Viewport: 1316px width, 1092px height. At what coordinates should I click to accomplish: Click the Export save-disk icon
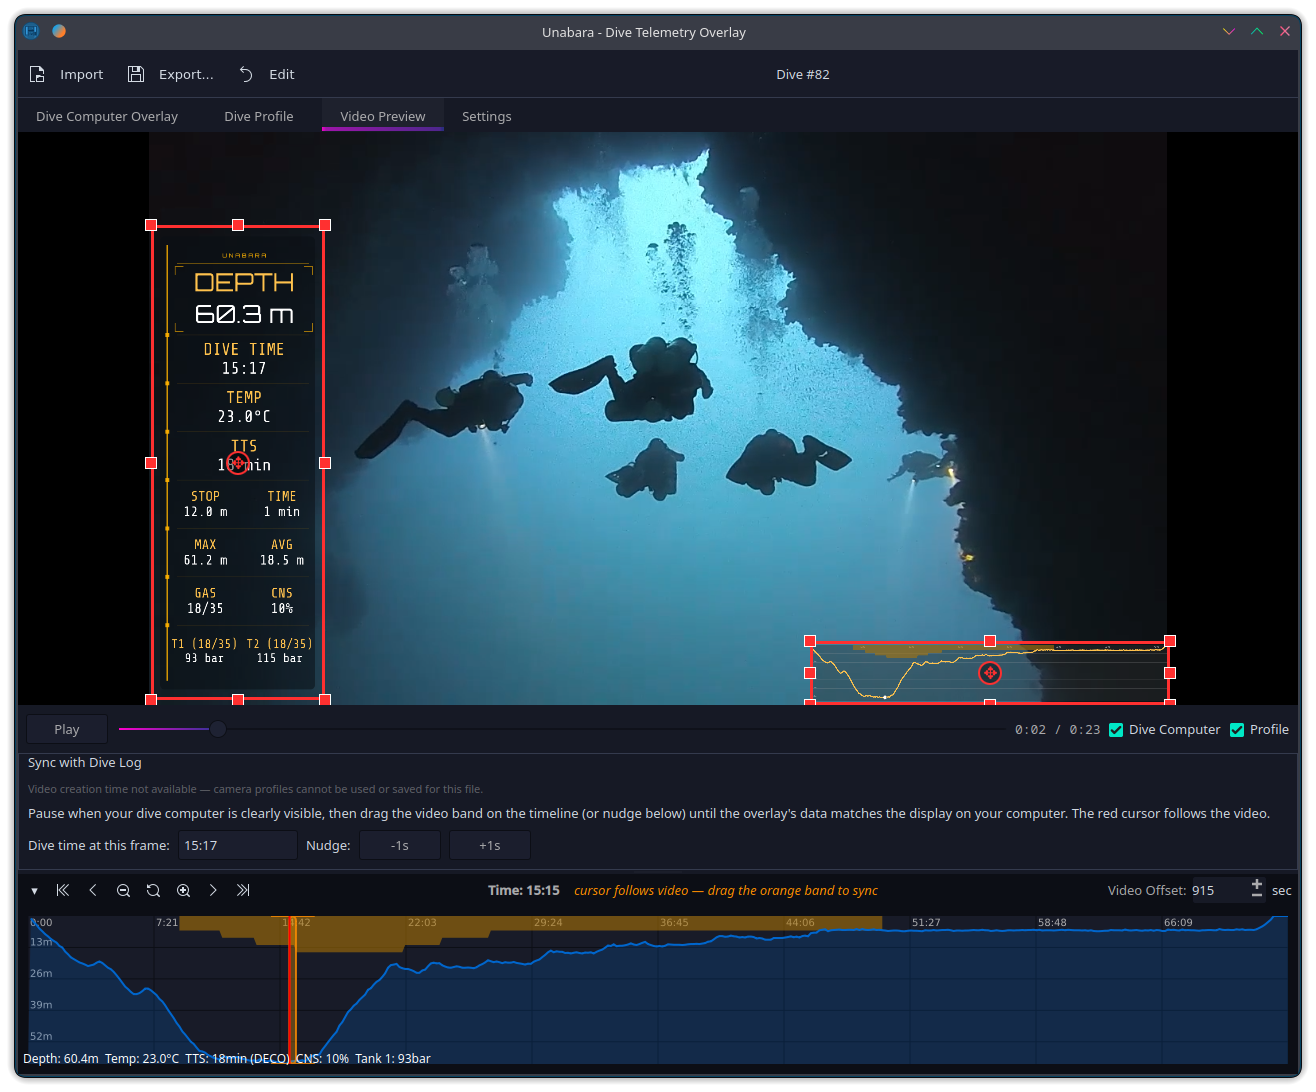(x=136, y=74)
